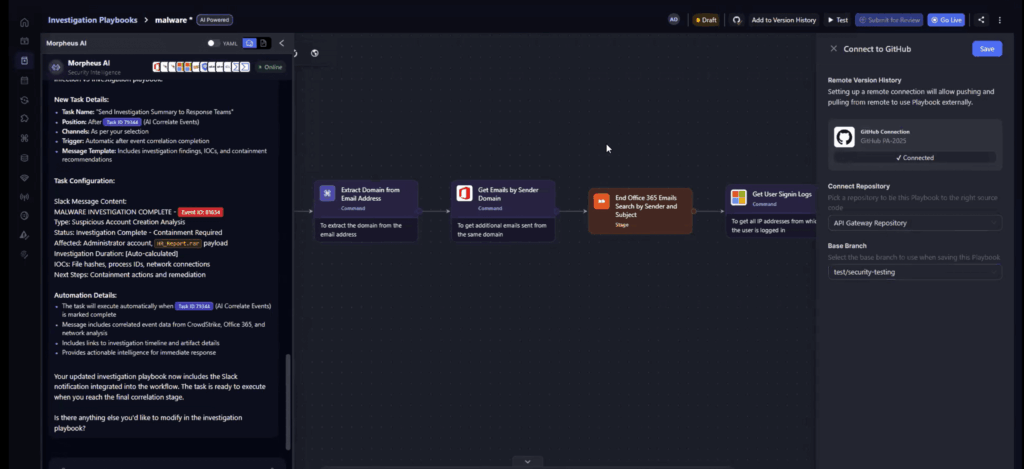Toggle the YAML switch

coord(213,43)
